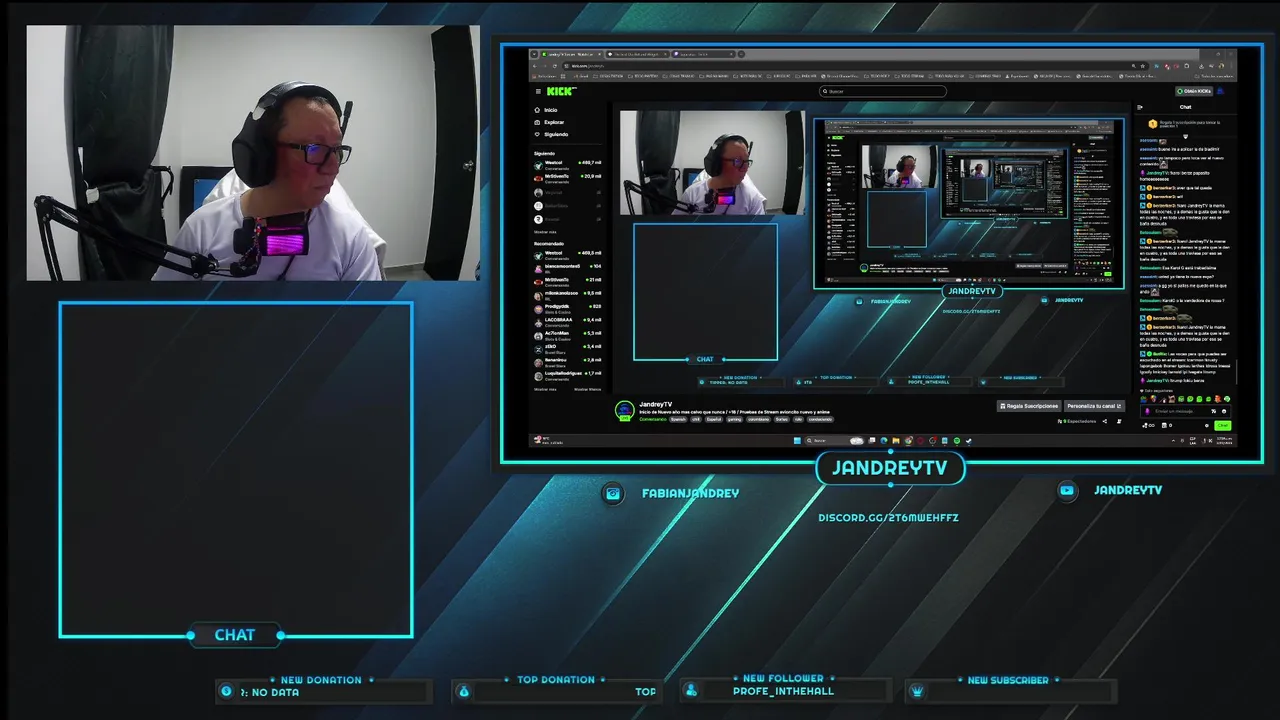
Task: Click the gaming stream tag
Action: (734, 419)
